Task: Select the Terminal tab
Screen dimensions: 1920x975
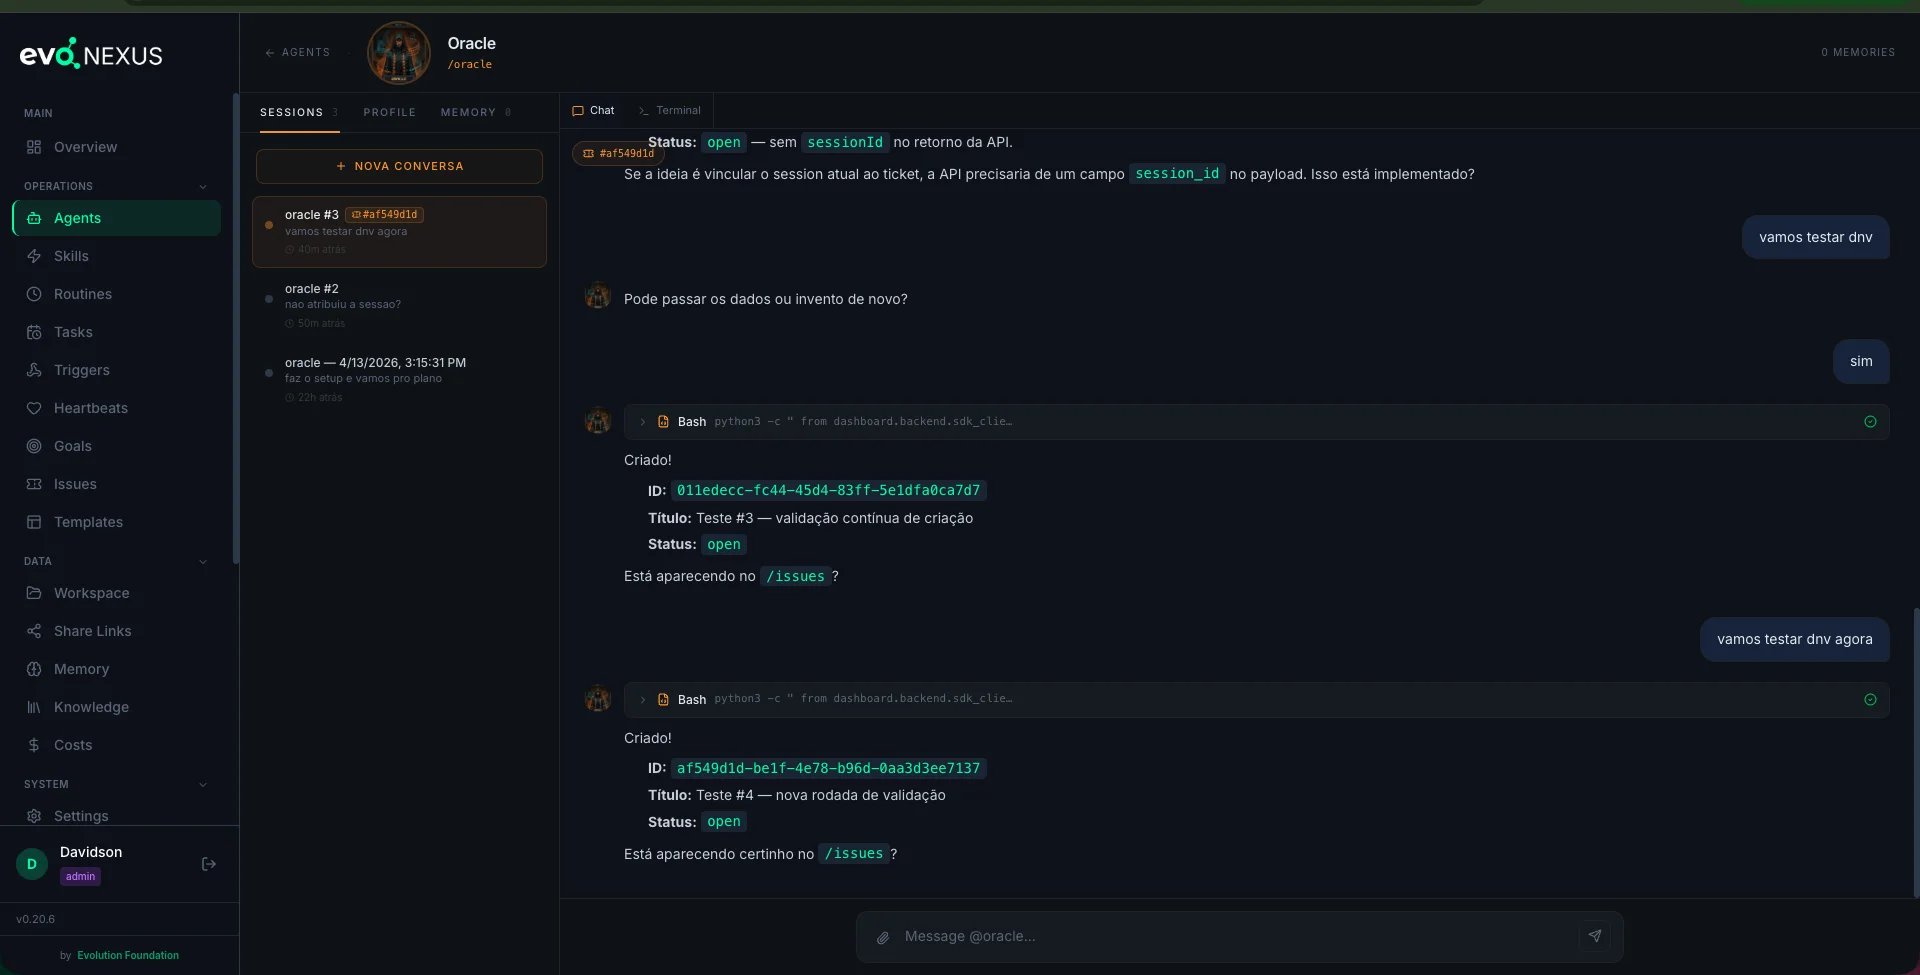Action: coord(669,110)
